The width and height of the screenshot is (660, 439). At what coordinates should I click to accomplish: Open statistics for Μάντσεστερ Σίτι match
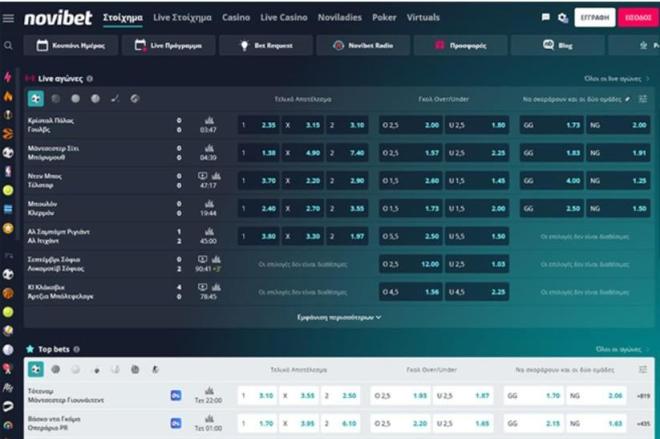click(209, 149)
